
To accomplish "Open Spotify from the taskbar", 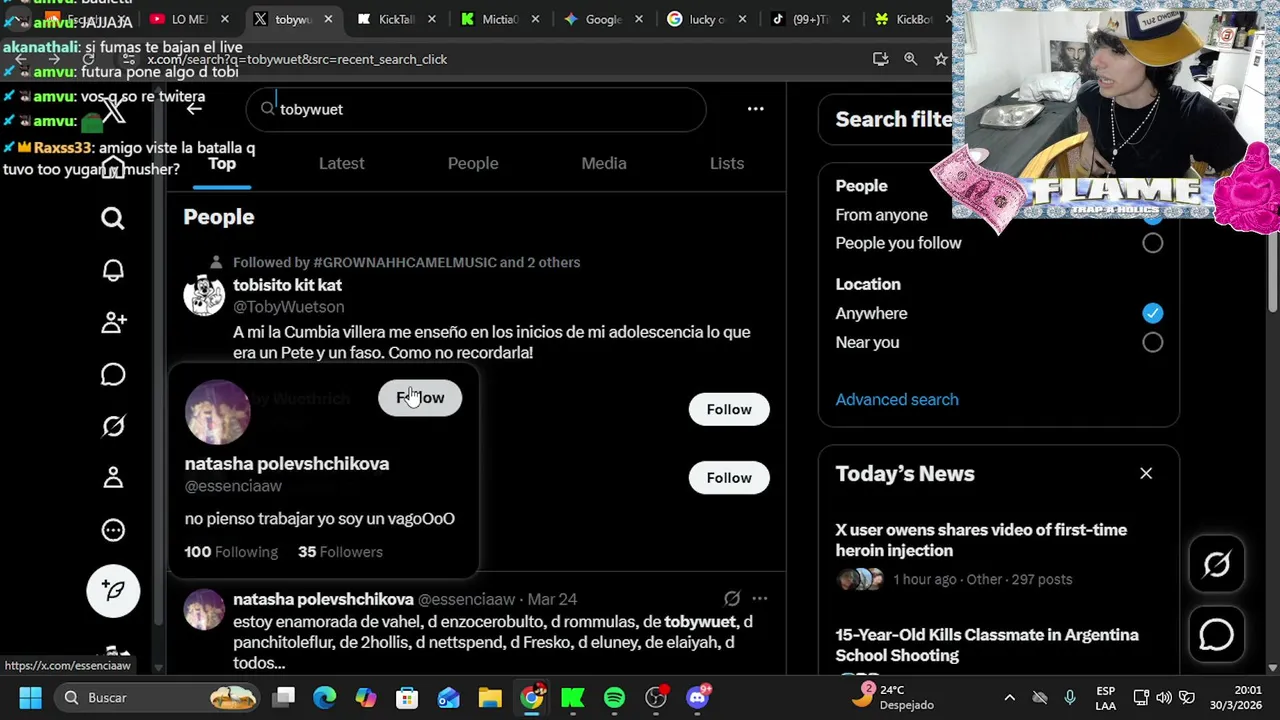I will 614,697.
